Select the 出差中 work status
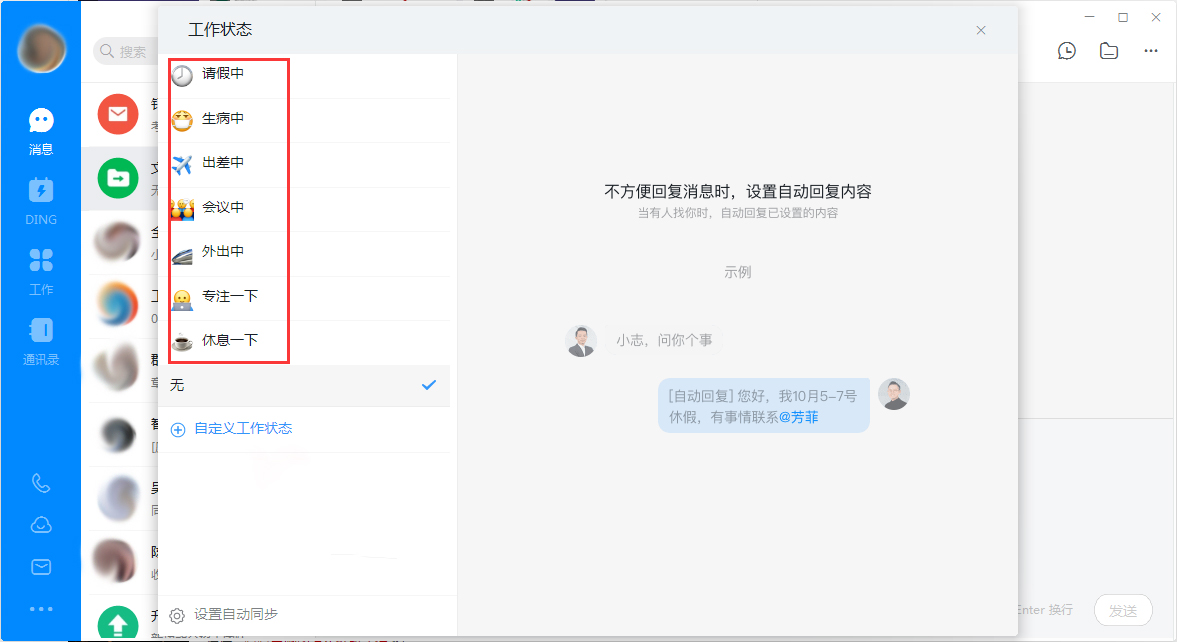This screenshot has height=642, width=1177. (x=221, y=163)
